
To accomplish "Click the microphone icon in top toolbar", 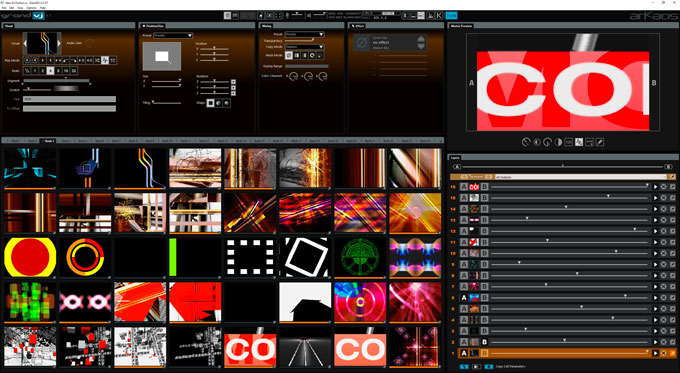I will click(x=288, y=16).
